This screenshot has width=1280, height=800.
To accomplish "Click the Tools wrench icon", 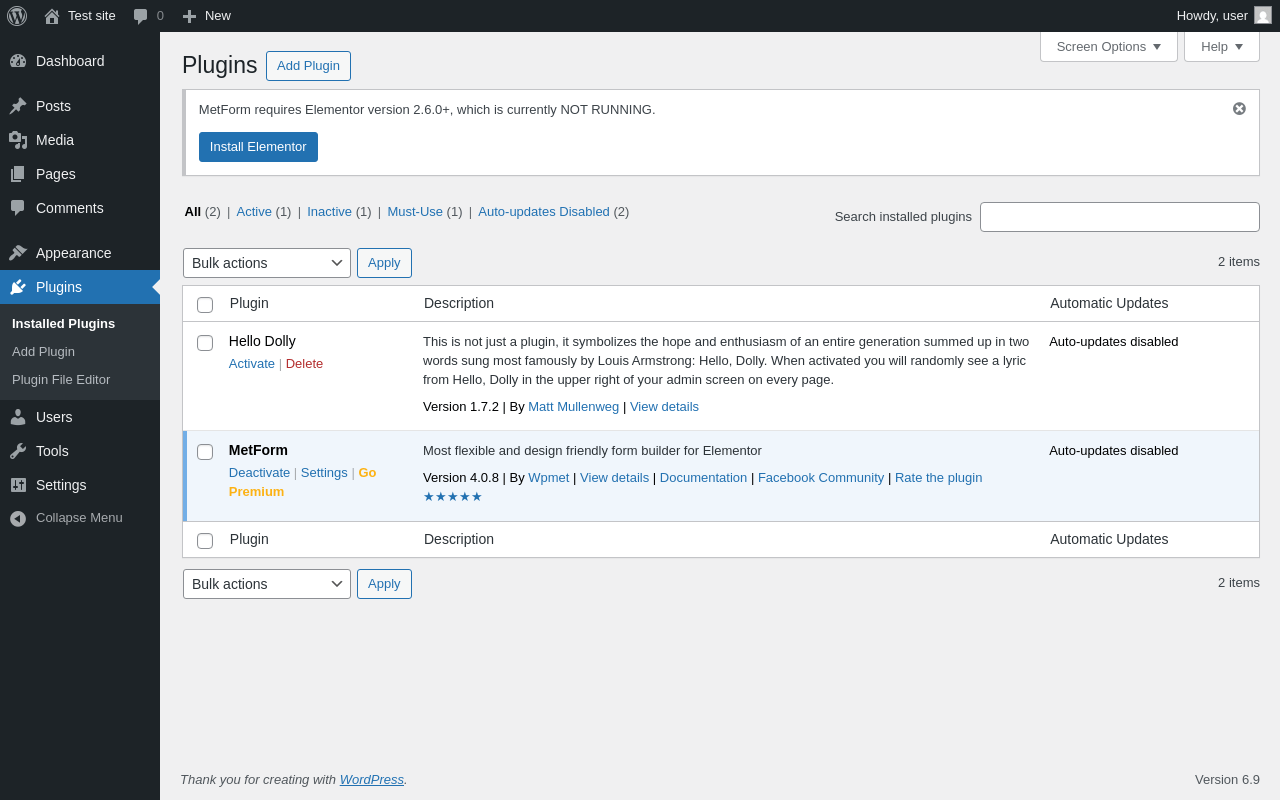I will [x=18, y=451].
